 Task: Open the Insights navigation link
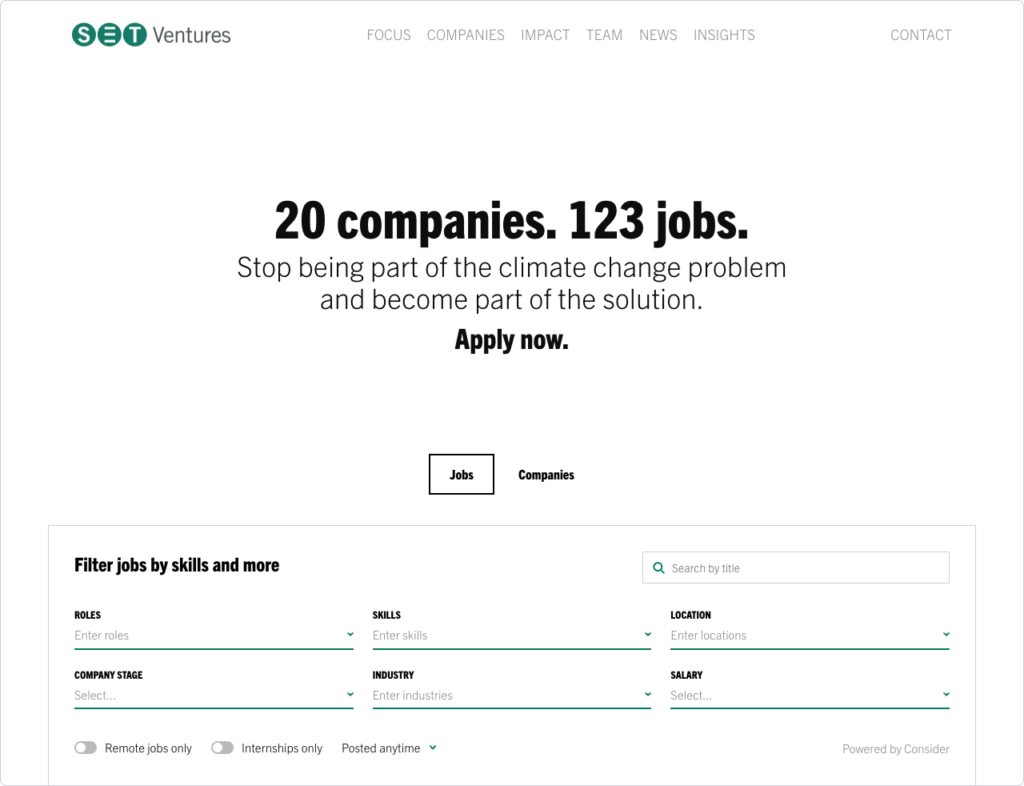724,35
